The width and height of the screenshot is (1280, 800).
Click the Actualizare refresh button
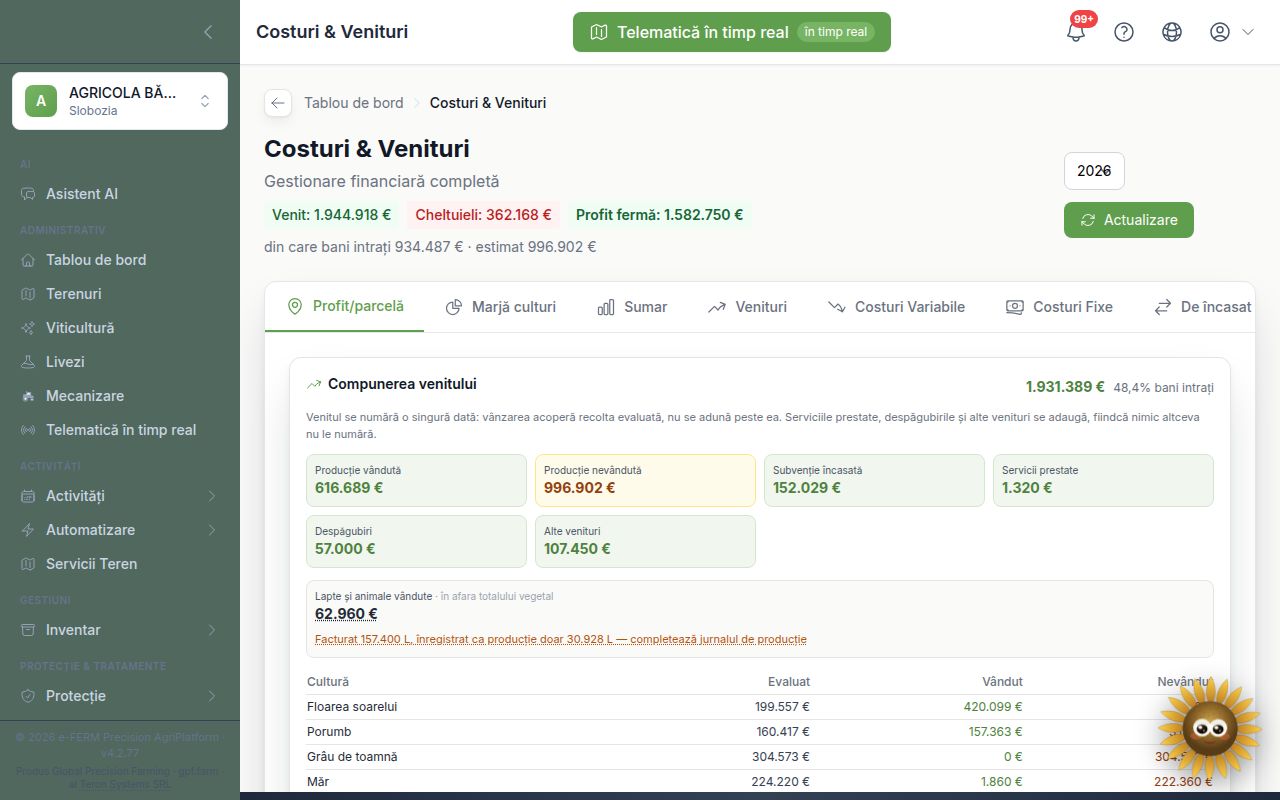(1129, 220)
